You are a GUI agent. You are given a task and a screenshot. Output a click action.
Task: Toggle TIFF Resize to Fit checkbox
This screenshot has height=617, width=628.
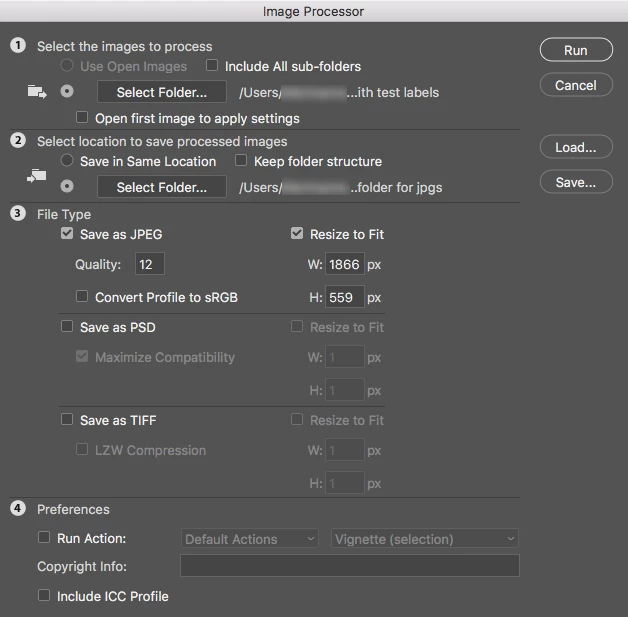click(x=297, y=420)
